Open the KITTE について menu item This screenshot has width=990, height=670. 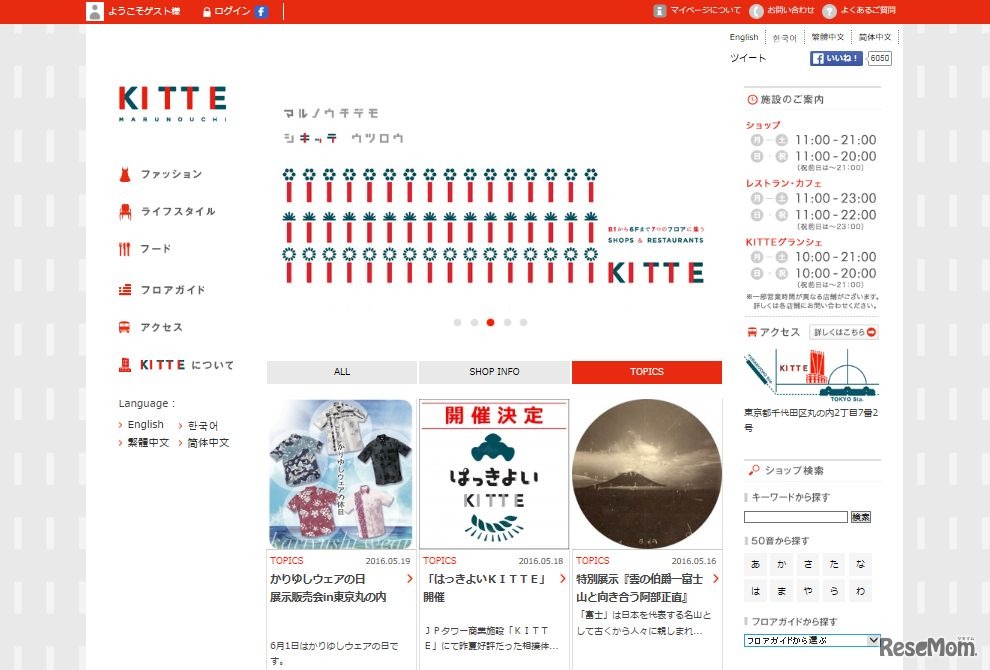[187, 365]
